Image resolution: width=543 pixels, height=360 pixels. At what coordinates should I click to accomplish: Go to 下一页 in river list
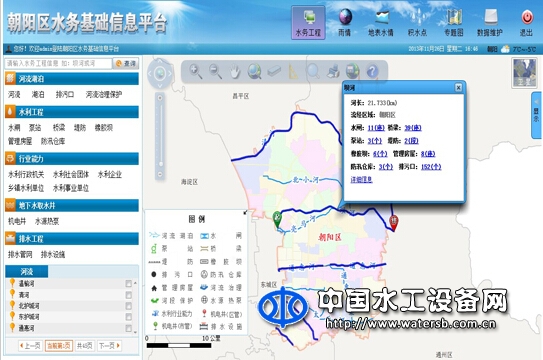coord(109,345)
